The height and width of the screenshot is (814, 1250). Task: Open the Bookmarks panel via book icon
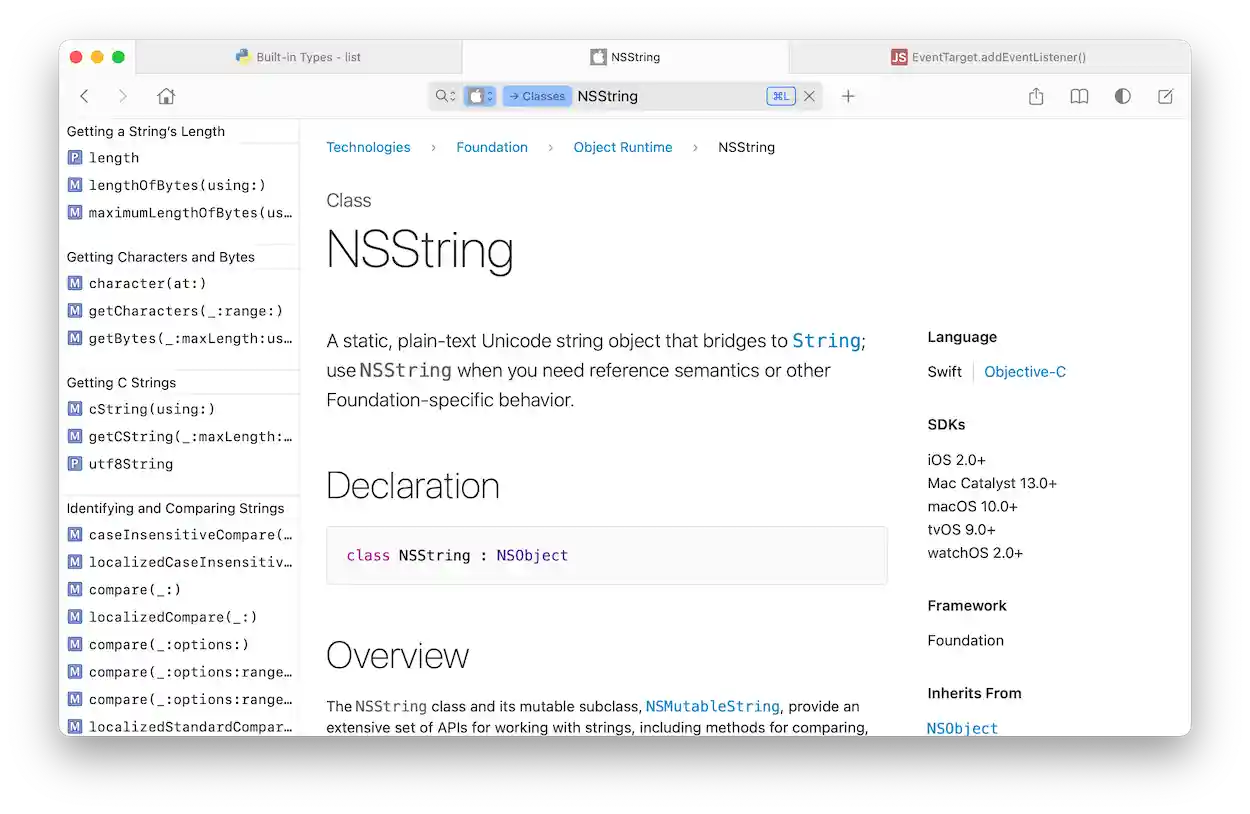(x=1079, y=96)
